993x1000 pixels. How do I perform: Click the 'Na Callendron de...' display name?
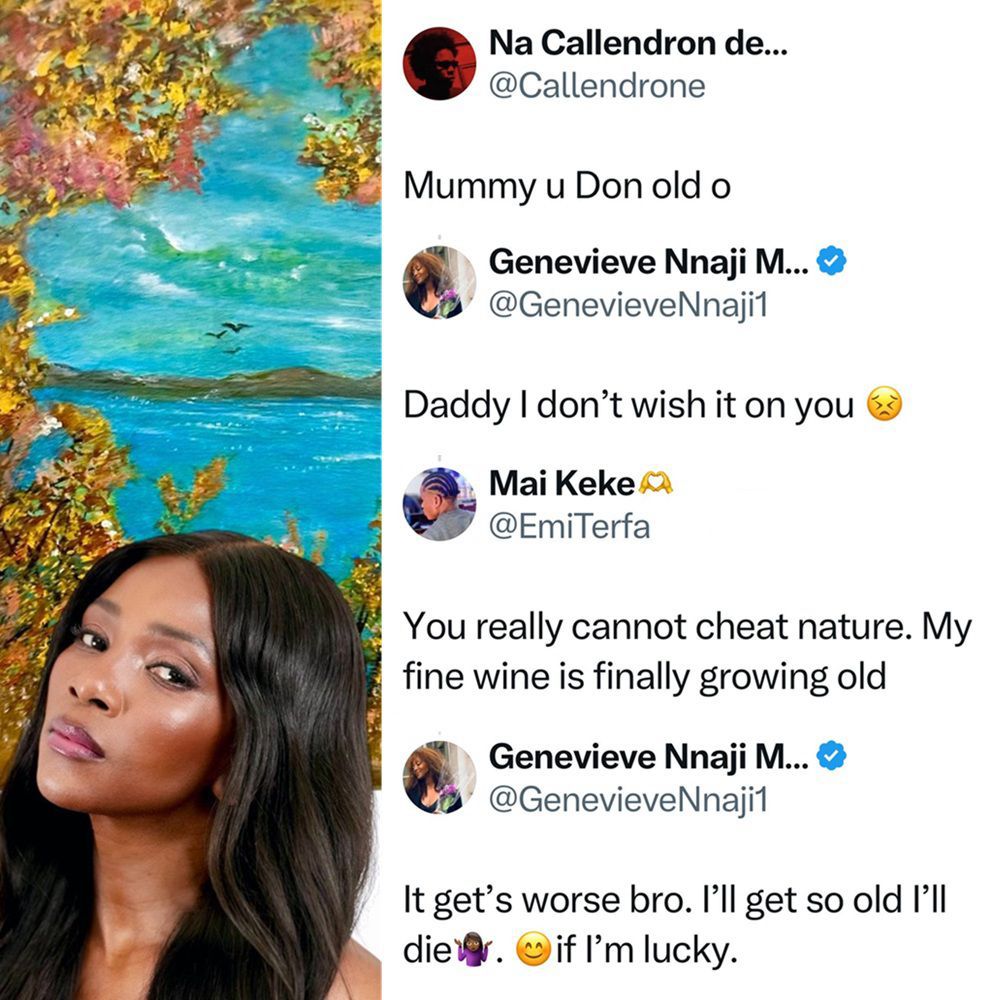638,43
